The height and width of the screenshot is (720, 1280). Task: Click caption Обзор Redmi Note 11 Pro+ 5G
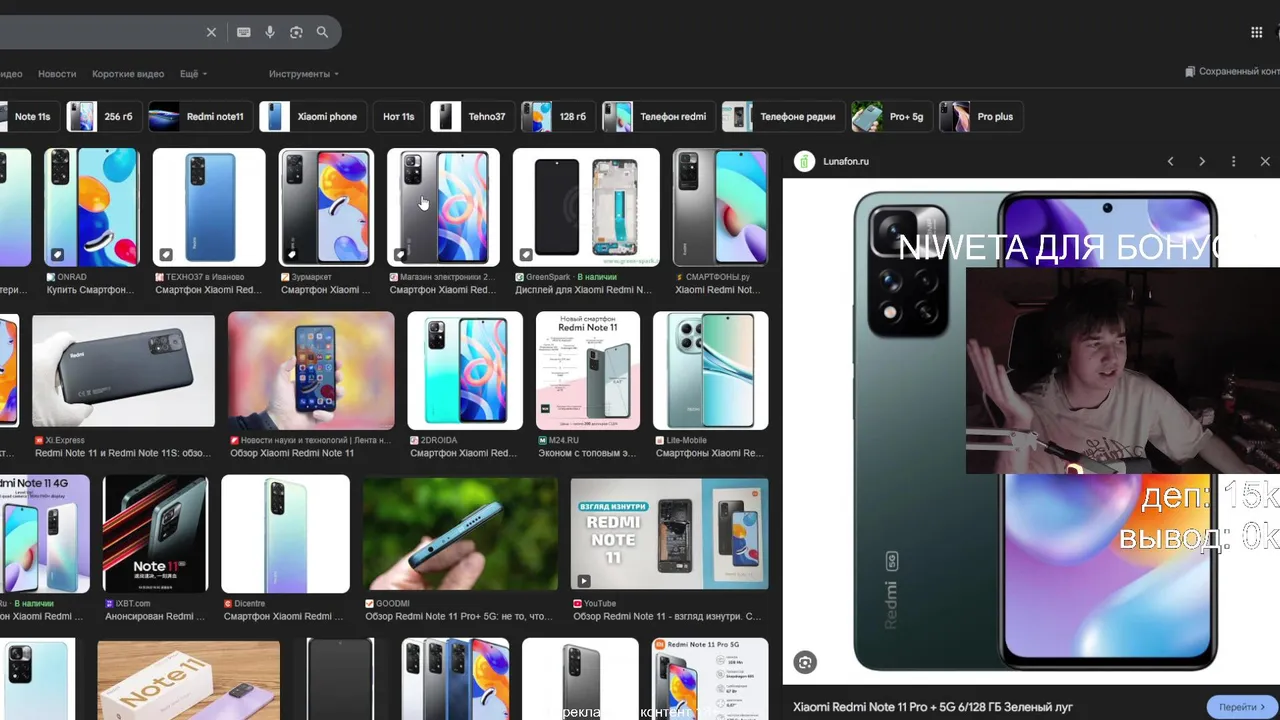459,617
